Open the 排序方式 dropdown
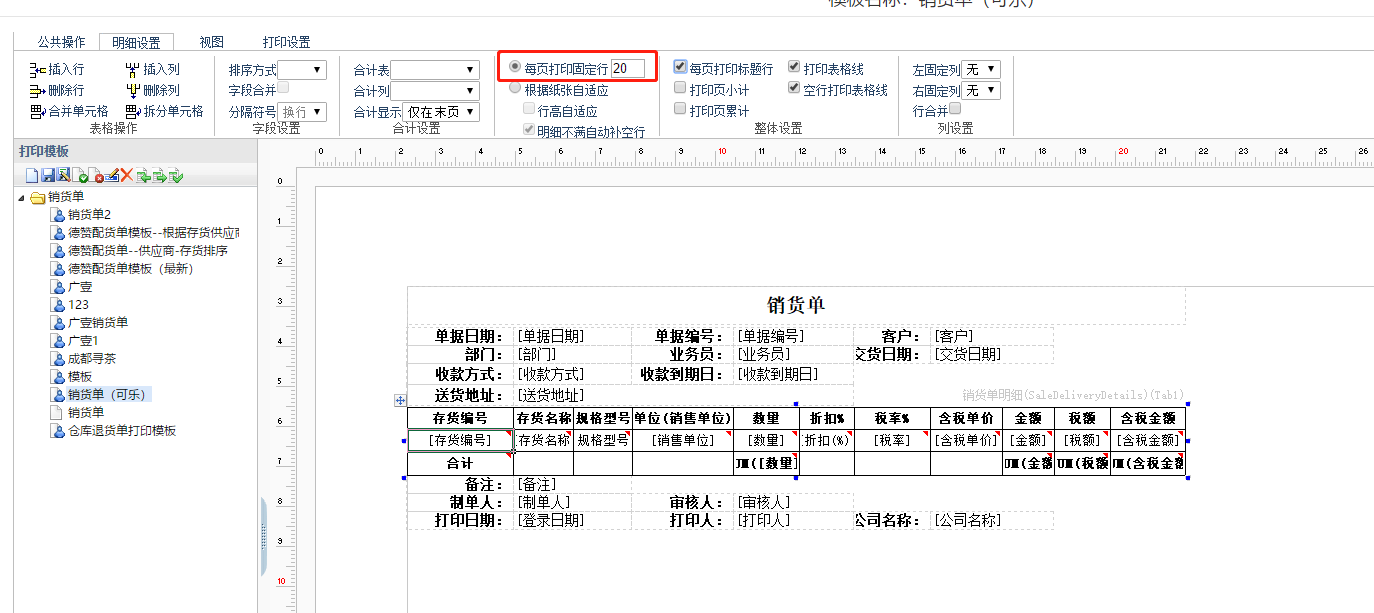 pyautogui.click(x=302, y=70)
